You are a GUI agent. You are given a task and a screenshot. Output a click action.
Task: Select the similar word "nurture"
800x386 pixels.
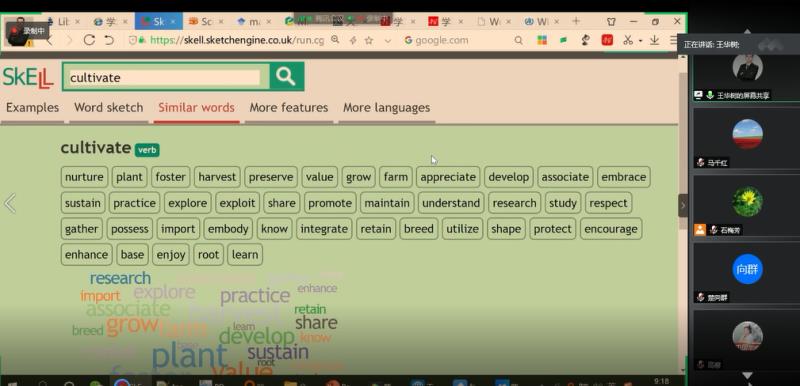(x=84, y=177)
